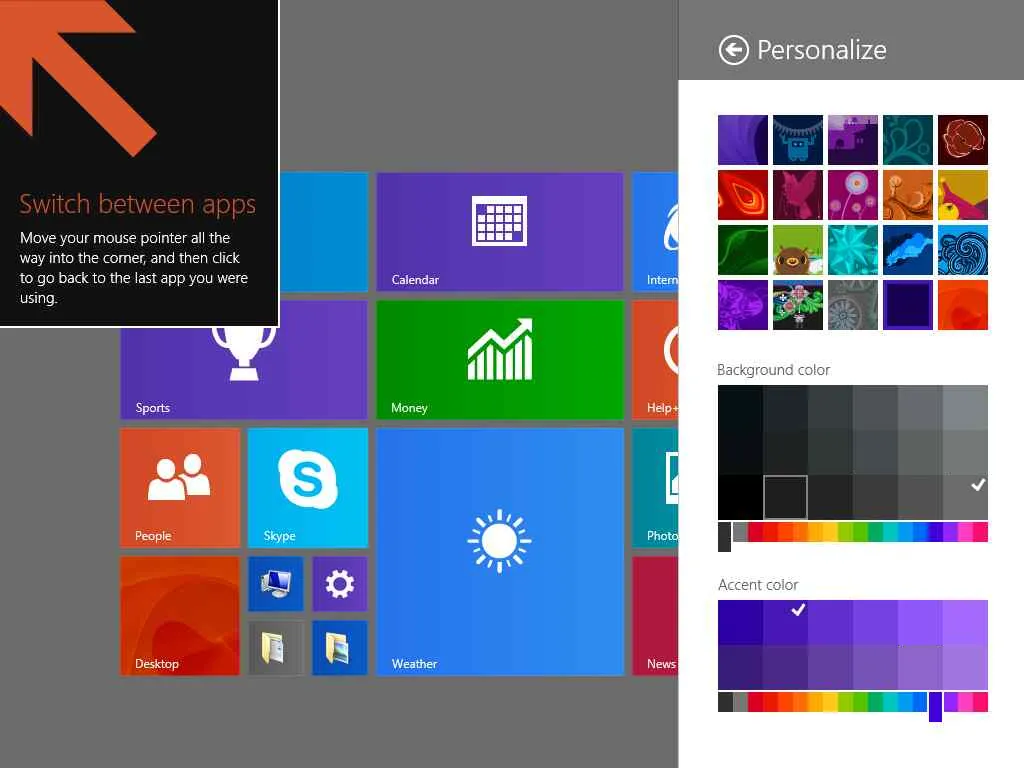Choose the colorful floral background thumbnail
Image resolution: width=1024 pixels, height=768 pixels.
click(x=797, y=305)
